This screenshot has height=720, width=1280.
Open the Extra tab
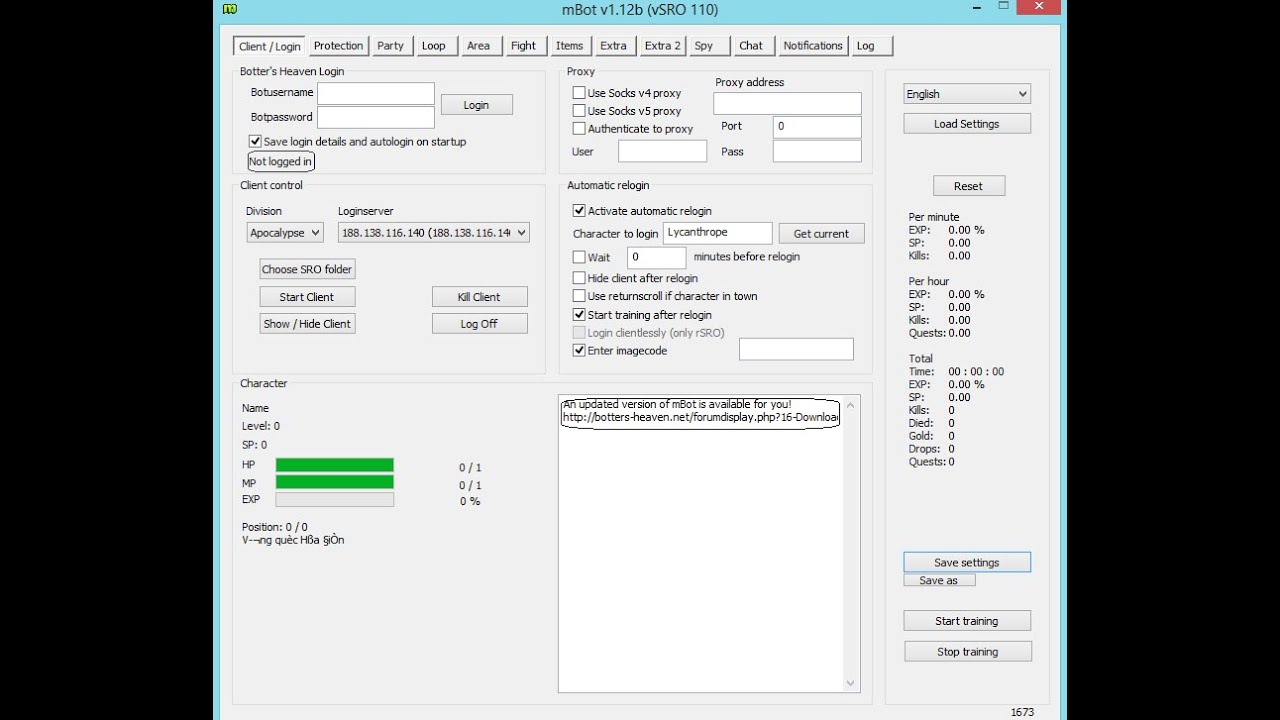pyautogui.click(x=613, y=46)
